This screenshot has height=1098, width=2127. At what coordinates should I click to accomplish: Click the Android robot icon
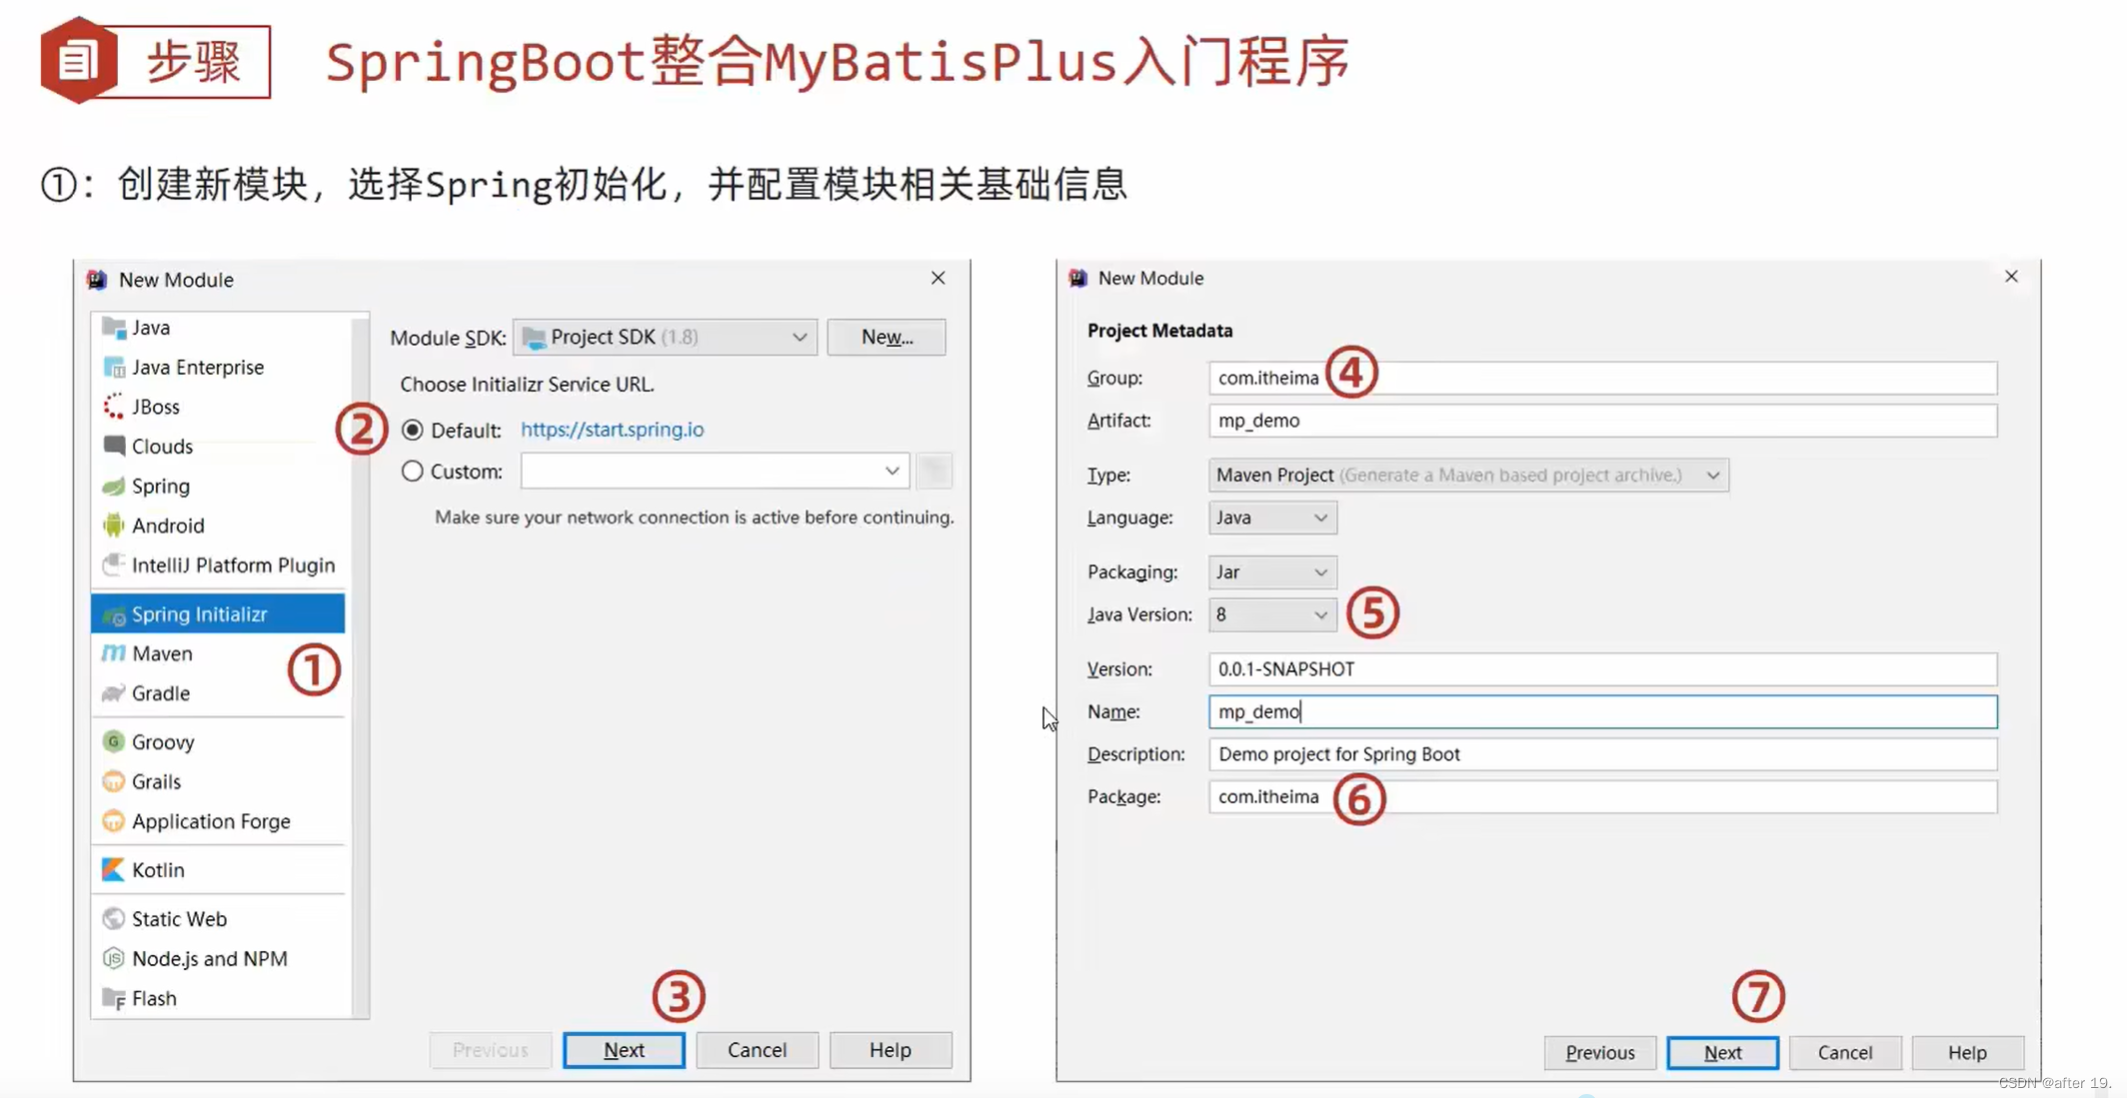click(113, 525)
